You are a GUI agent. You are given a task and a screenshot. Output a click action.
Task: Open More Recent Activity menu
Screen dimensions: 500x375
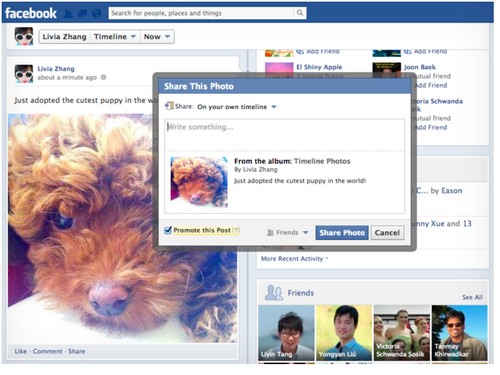click(294, 259)
